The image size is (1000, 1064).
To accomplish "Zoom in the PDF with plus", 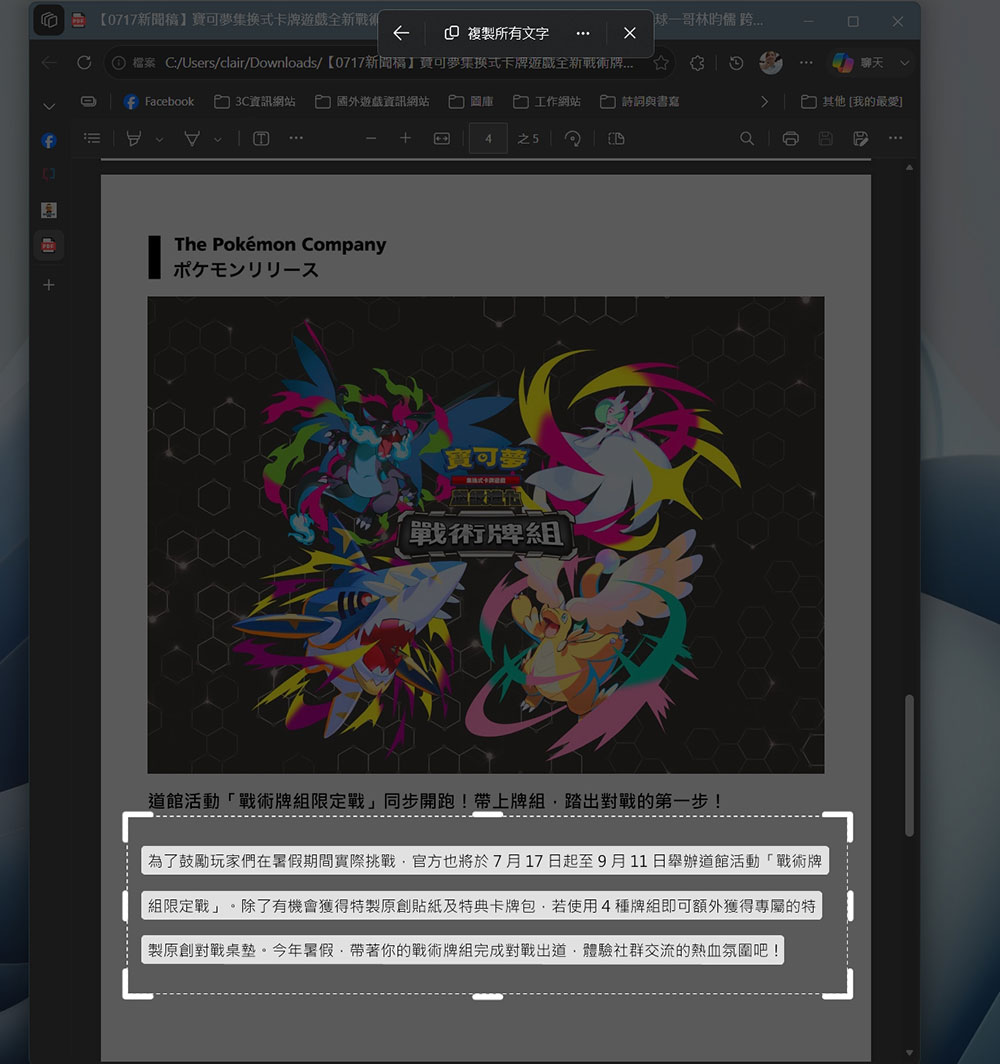I will point(406,138).
